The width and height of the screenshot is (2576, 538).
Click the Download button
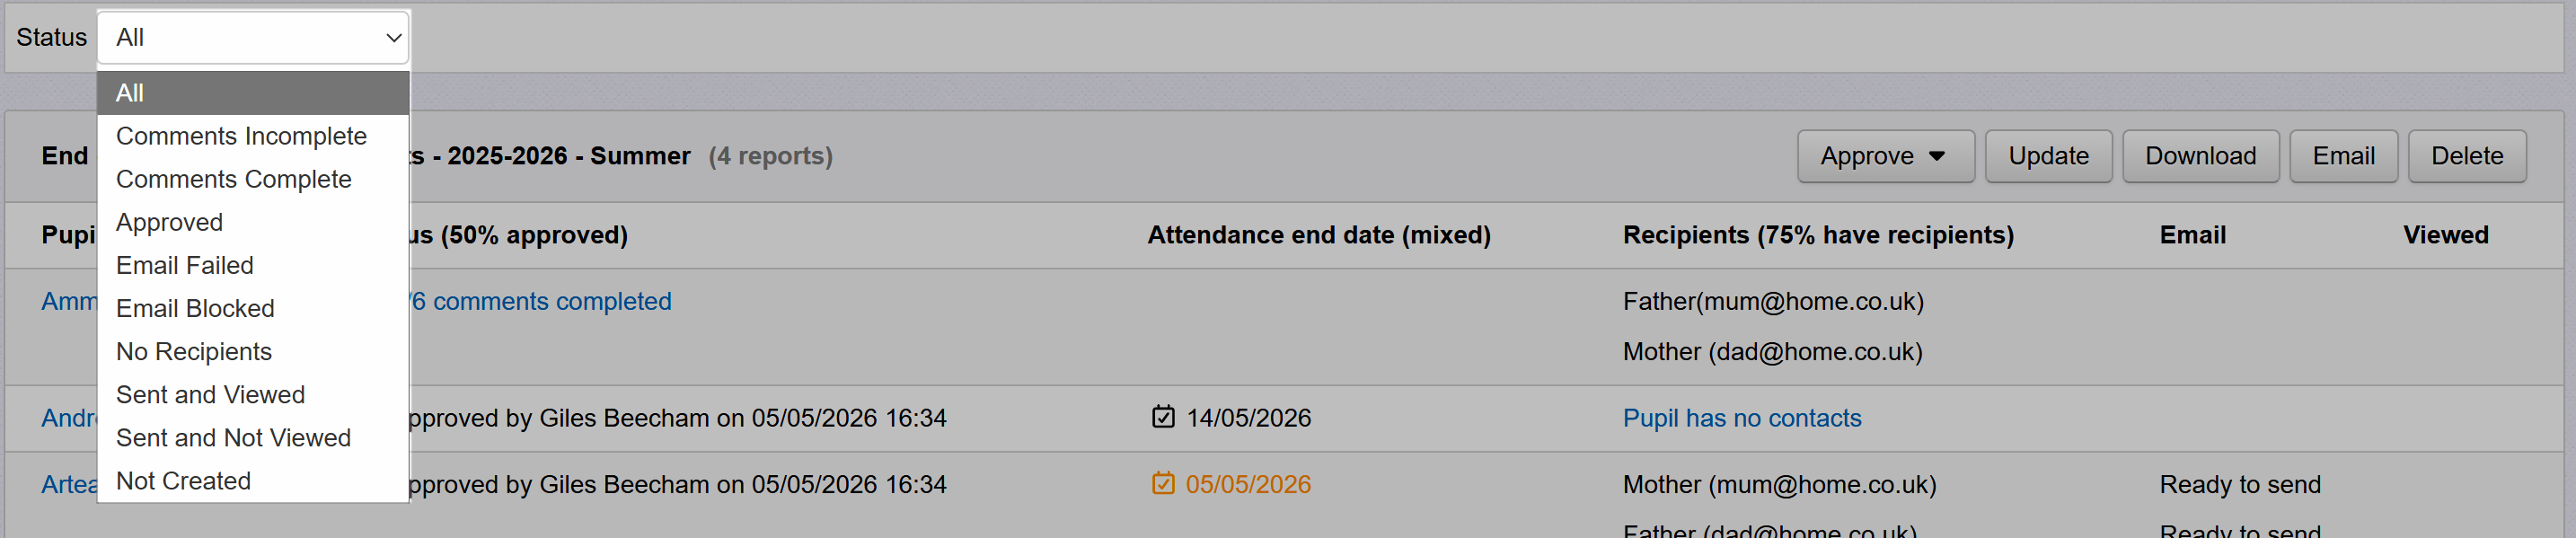click(x=2200, y=156)
